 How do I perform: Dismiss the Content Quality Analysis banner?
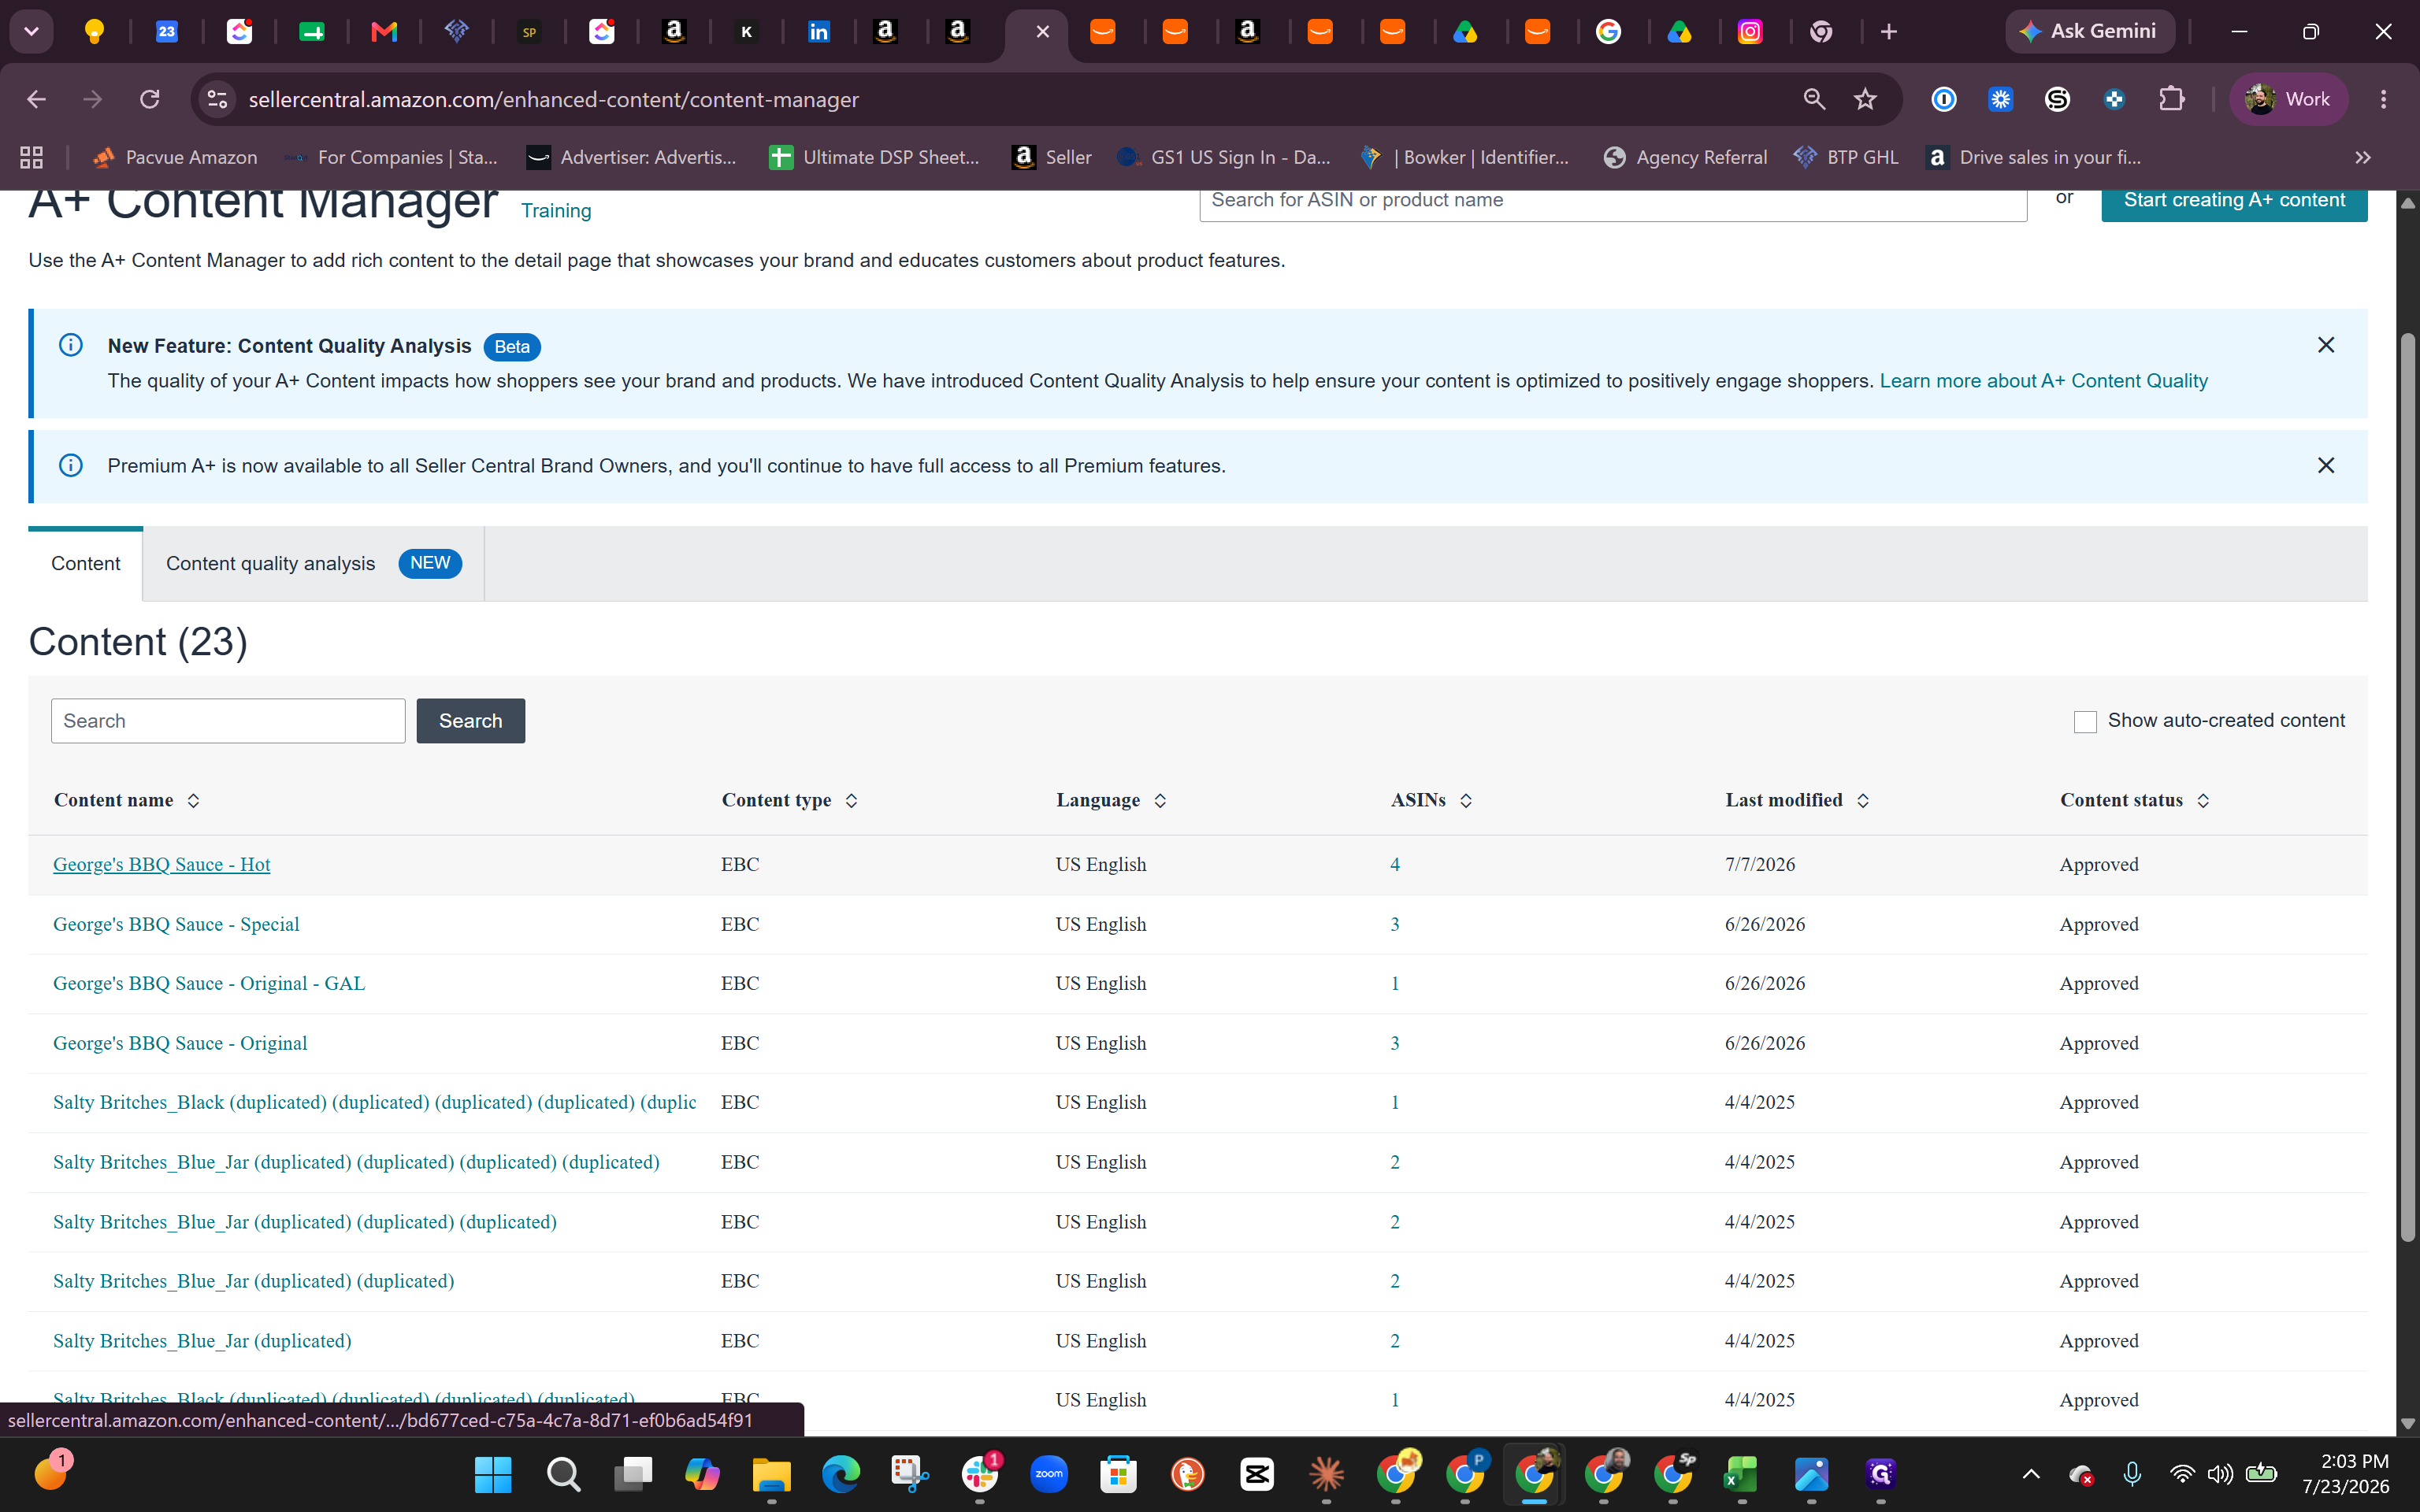pos(2326,345)
